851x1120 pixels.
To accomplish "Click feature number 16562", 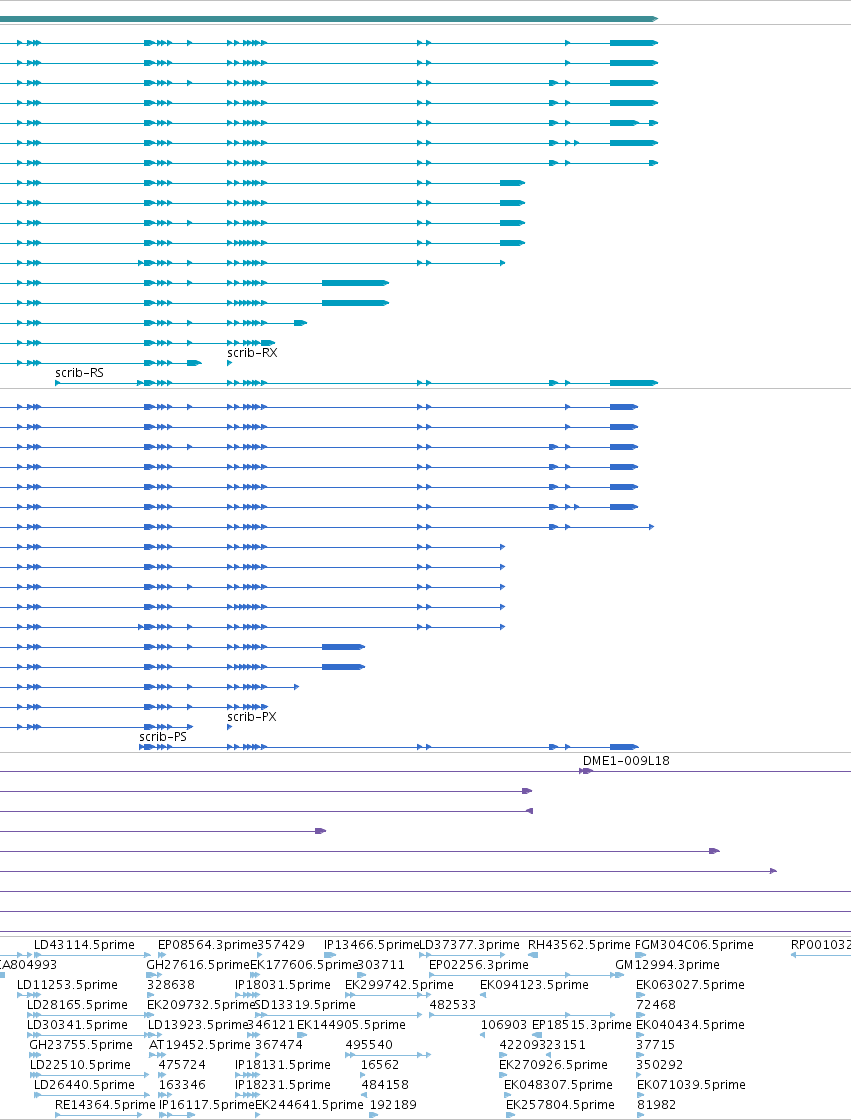I will 379,1065.
